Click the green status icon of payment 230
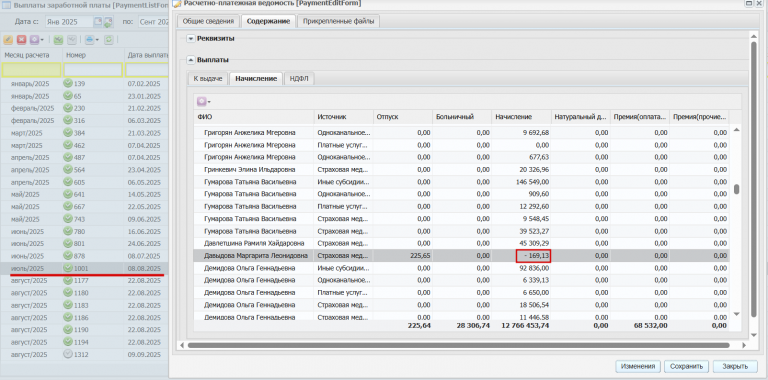 pyautogui.click(x=68, y=108)
